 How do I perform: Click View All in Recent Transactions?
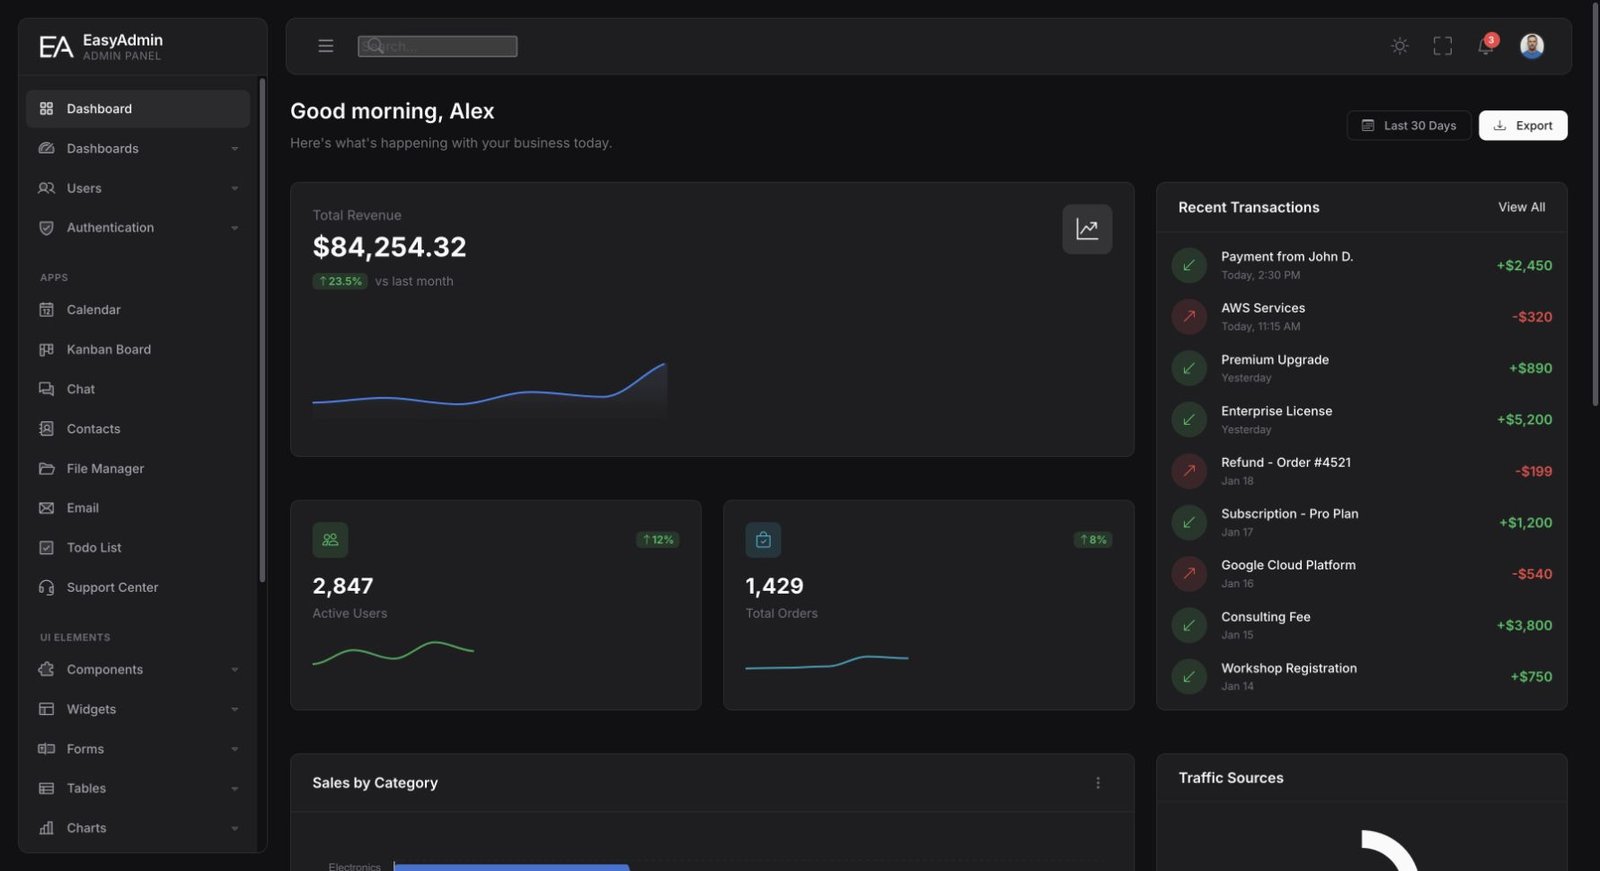point(1521,208)
